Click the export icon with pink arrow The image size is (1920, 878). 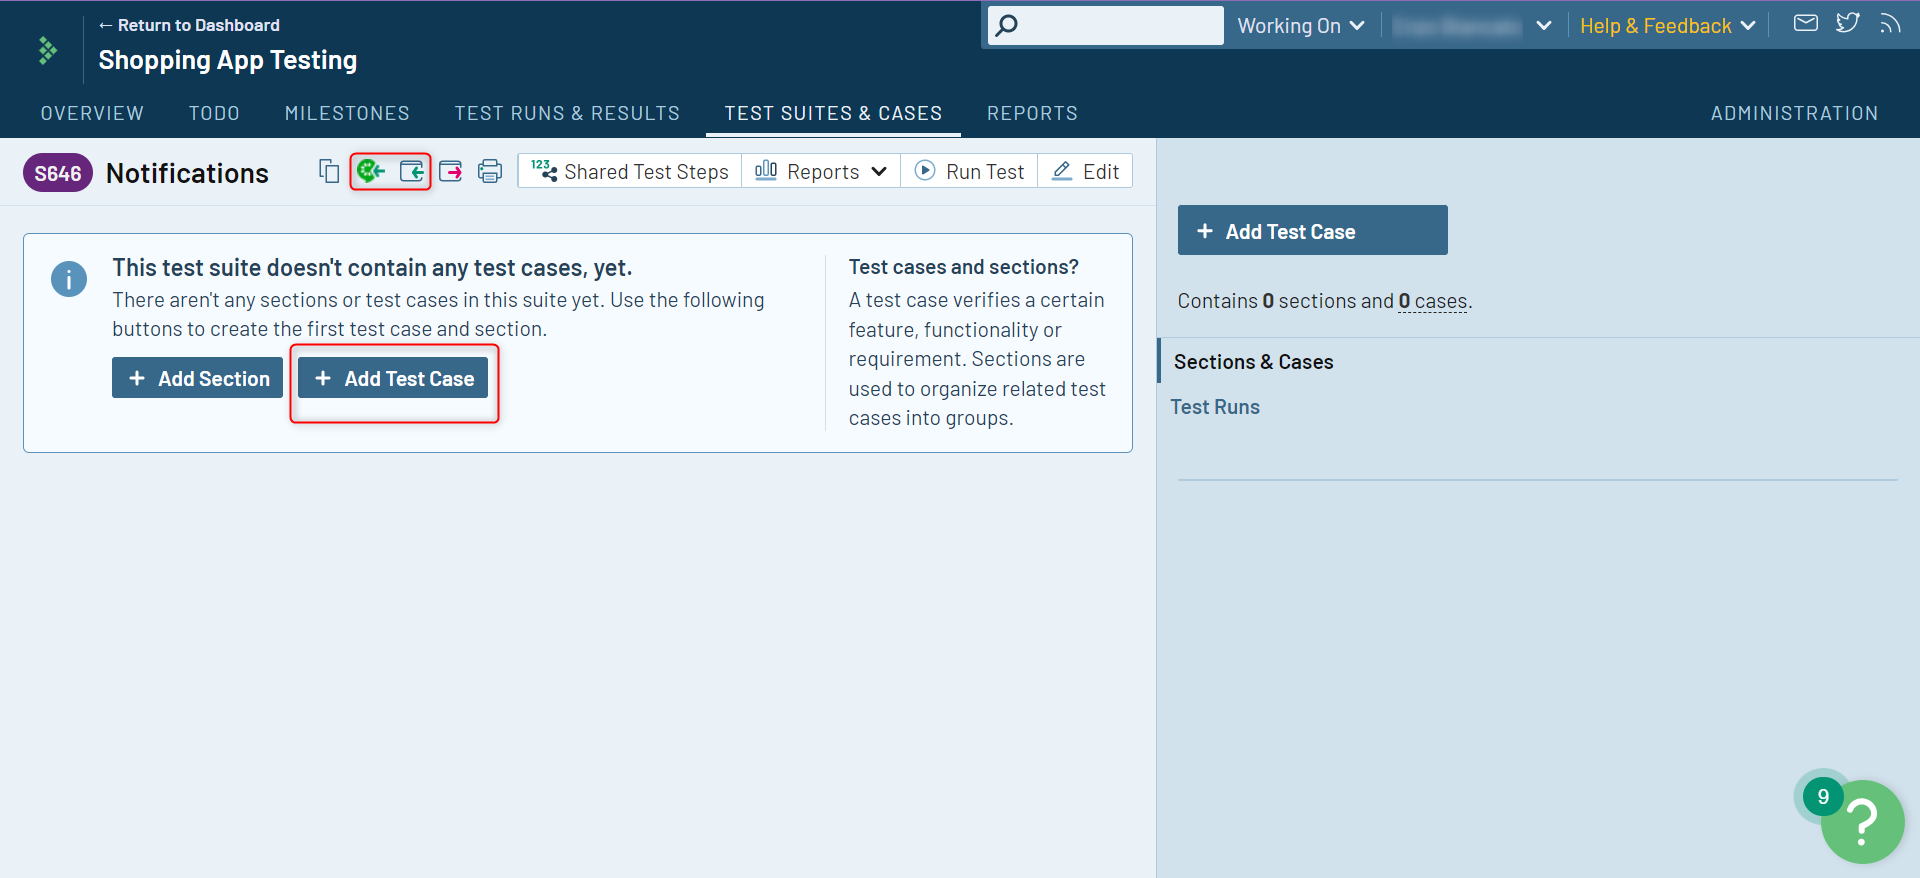[x=451, y=171]
